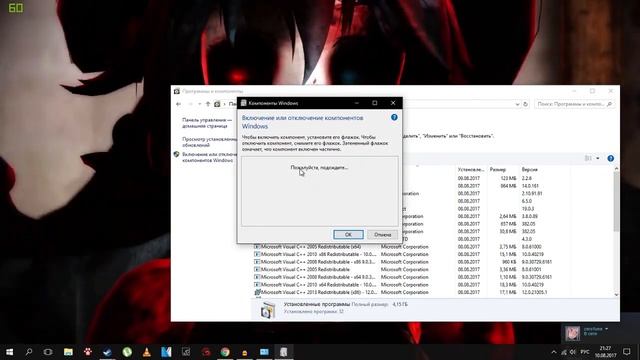Open Steam friend avatar popup
640x360 pixels.
572,333
